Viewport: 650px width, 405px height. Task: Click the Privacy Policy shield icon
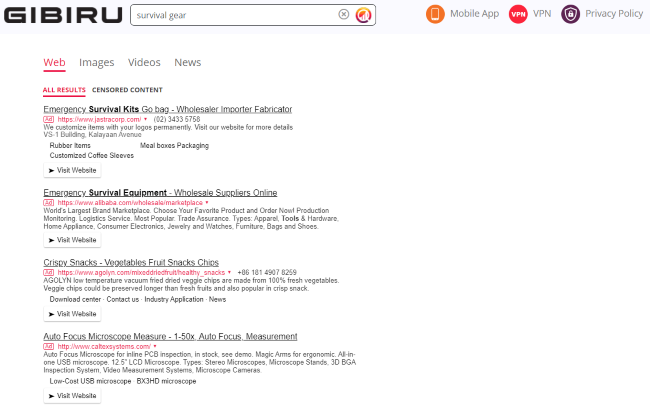(570, 14)
